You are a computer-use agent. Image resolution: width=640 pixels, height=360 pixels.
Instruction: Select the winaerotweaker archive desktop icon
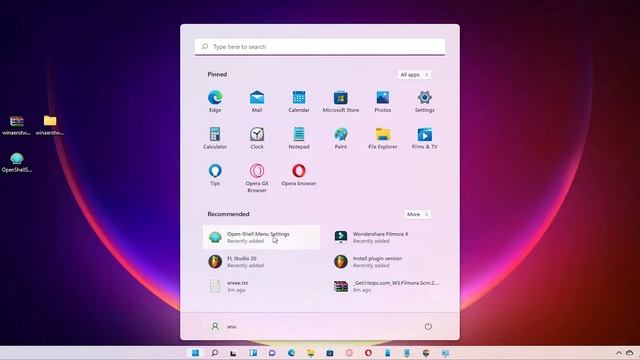tap(17, 125)
